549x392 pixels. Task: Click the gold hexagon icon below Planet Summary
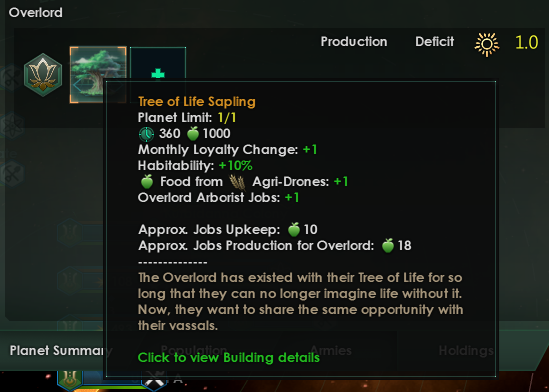pos(70,380)
